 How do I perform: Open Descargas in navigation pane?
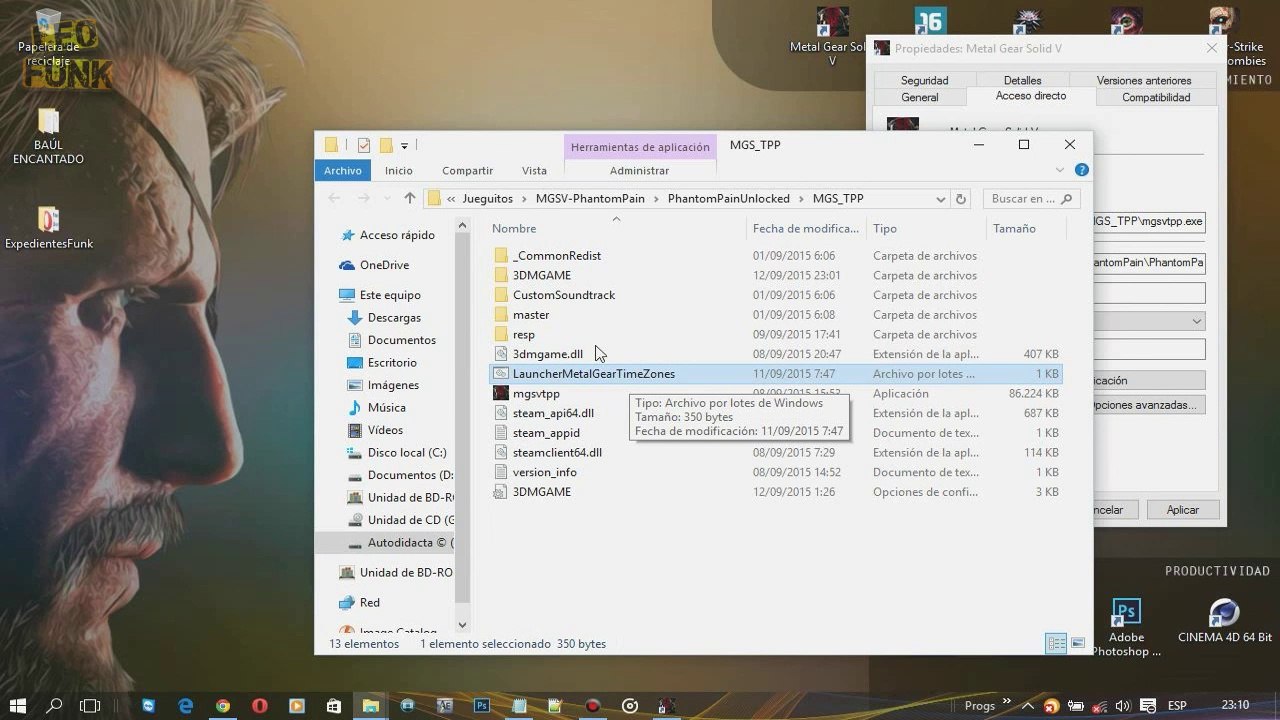tap(394, 318)
